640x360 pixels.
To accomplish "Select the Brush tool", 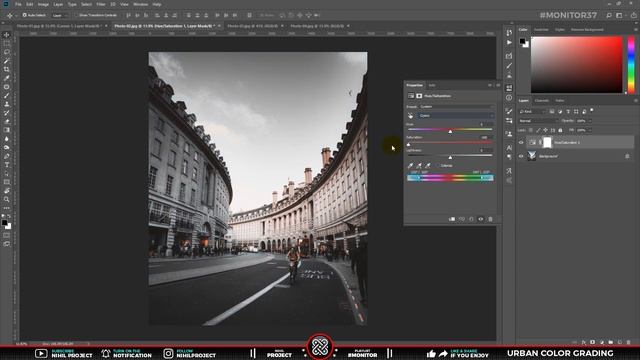I will click(7, 96).
